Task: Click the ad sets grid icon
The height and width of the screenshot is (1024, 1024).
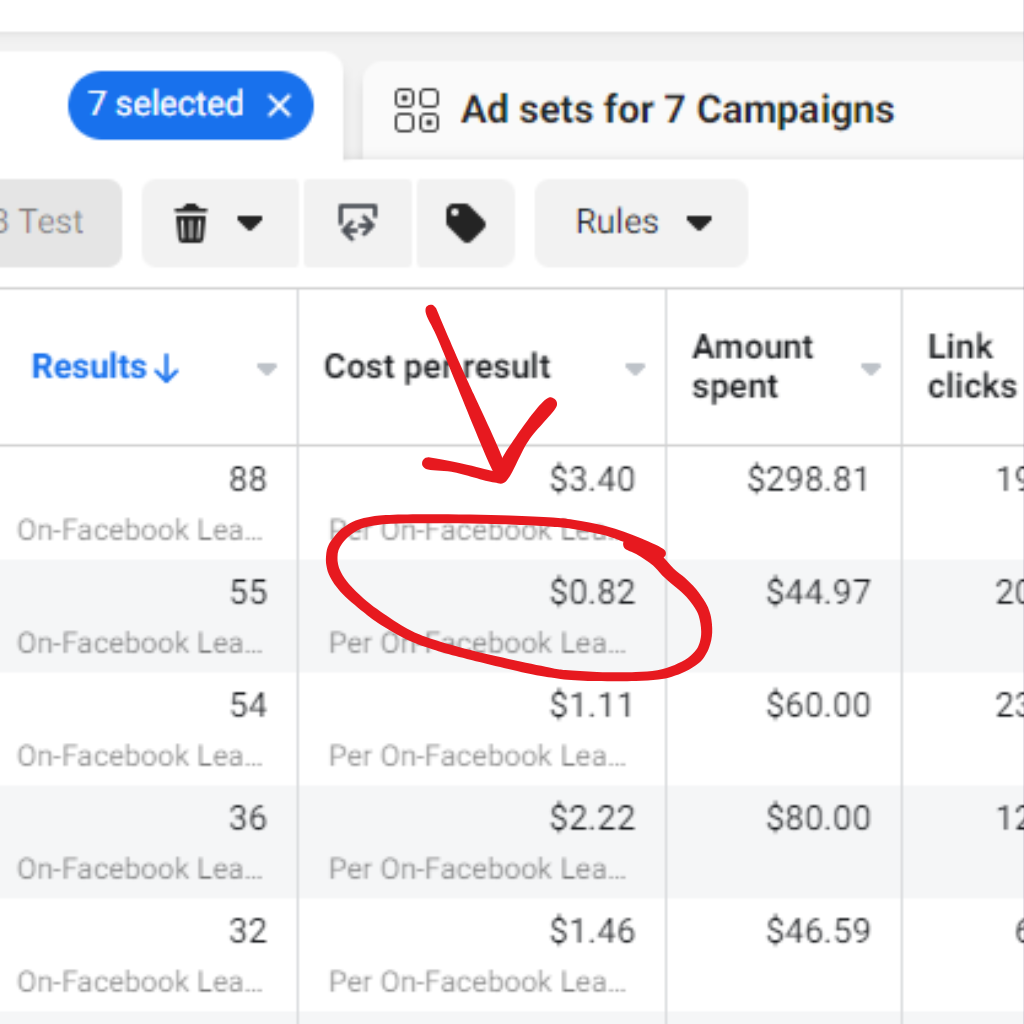Action: pyautogui.click(x=416, y=110)
